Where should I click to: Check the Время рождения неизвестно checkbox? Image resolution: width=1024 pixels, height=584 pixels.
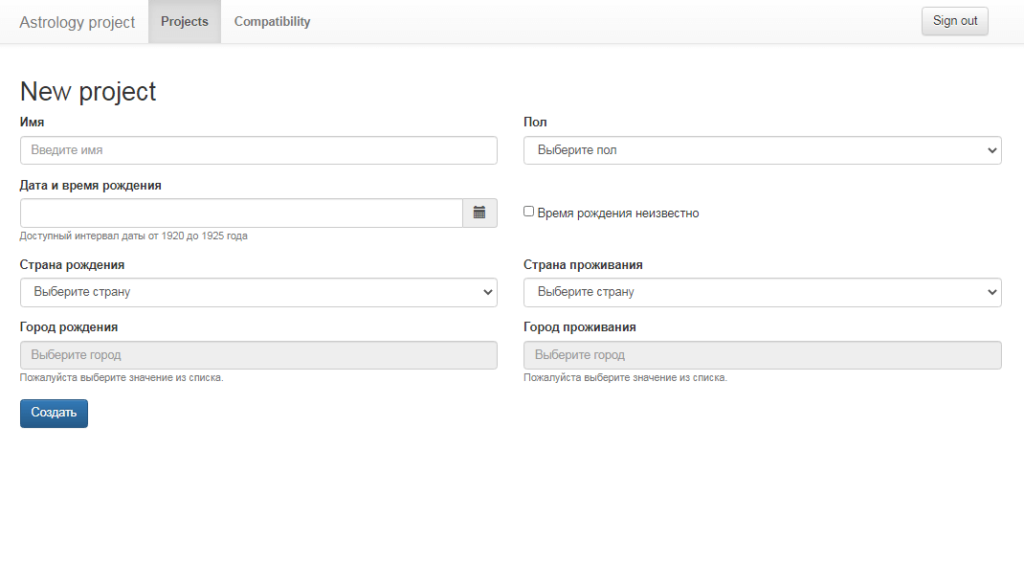coord(529,212)
